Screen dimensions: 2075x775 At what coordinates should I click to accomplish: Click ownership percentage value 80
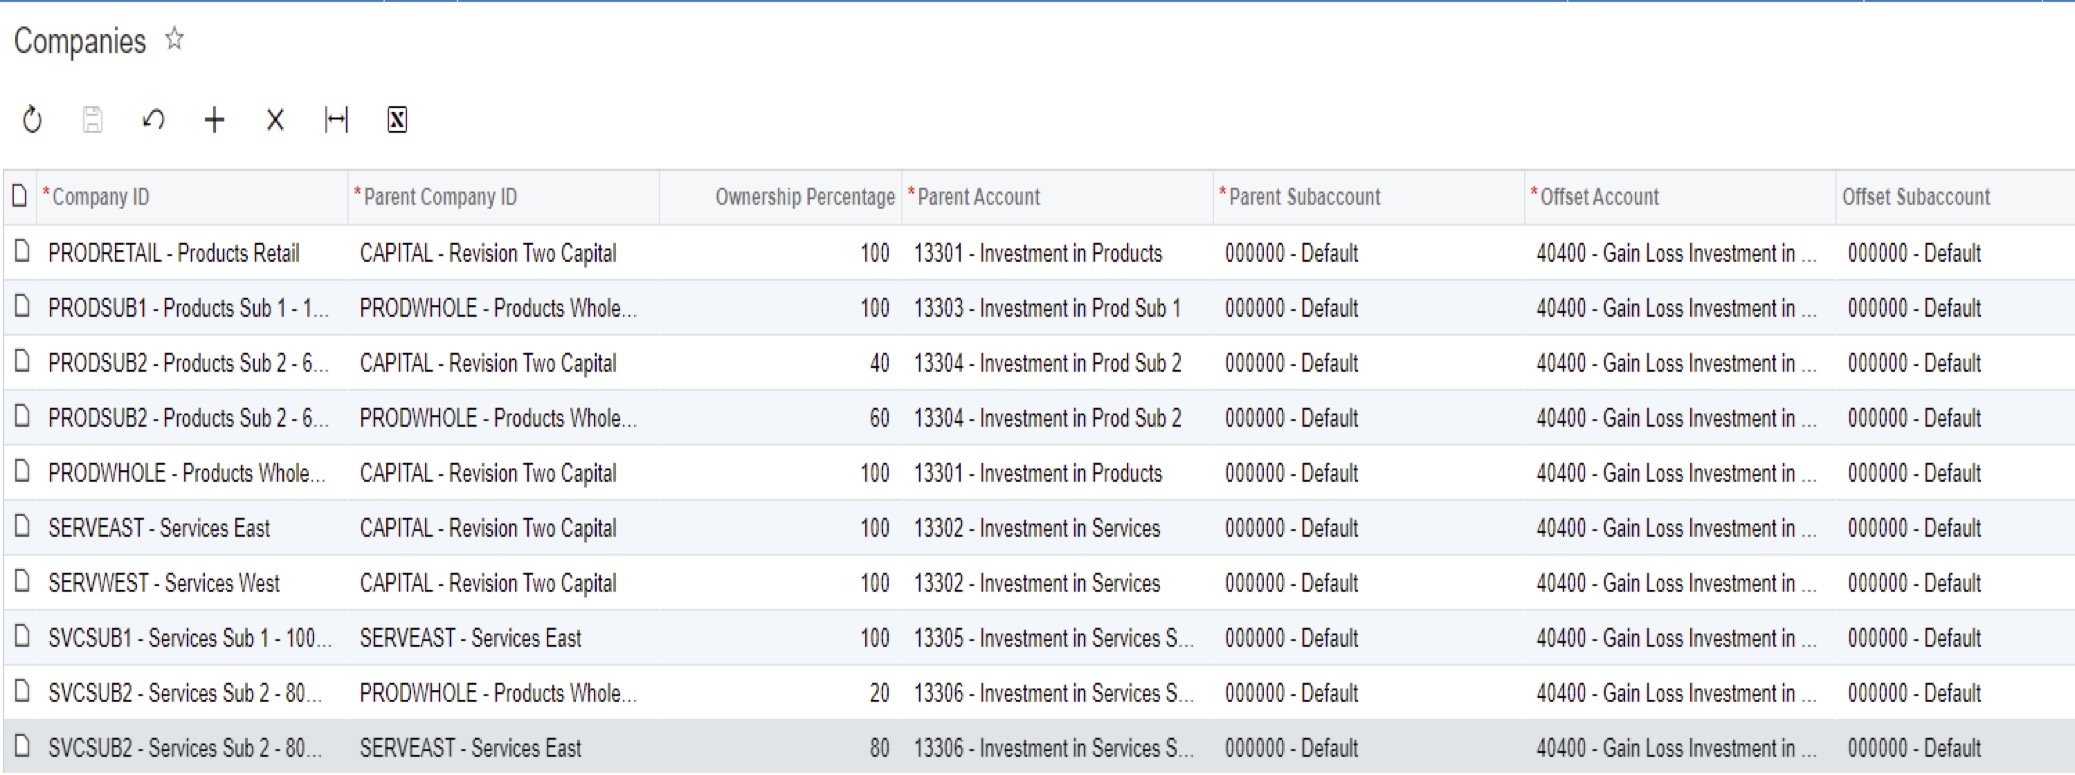click(879, 748)
